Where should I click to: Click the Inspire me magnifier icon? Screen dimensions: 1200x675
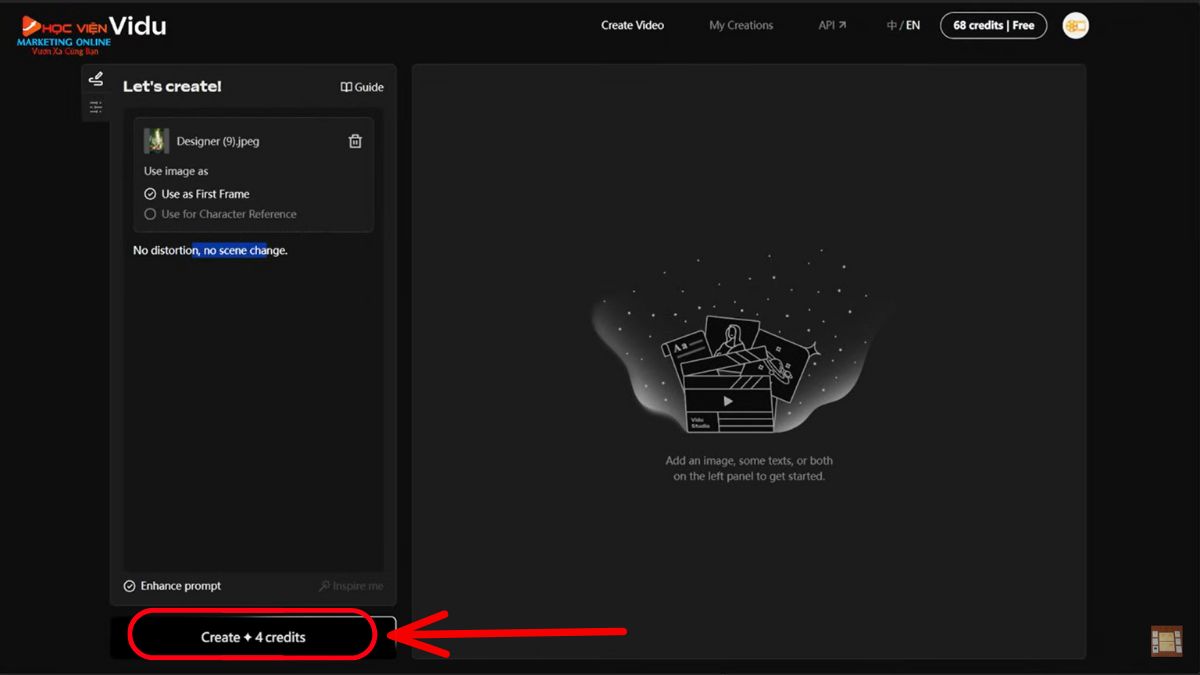[326, 586]
